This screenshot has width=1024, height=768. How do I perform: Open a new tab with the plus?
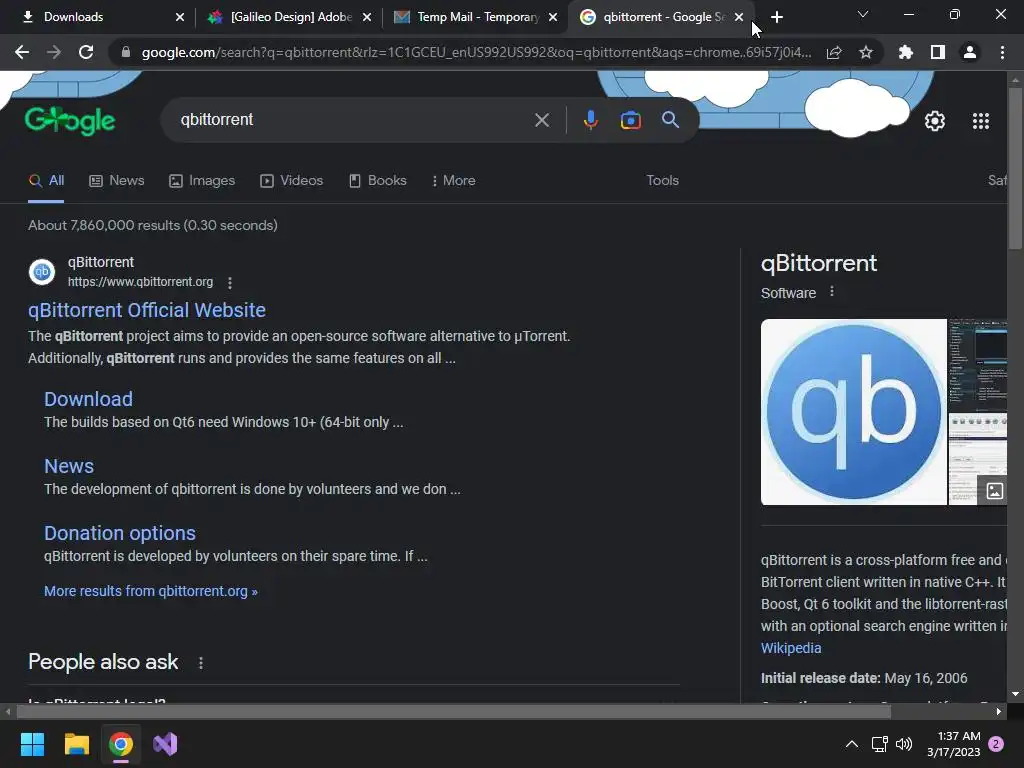776,17
